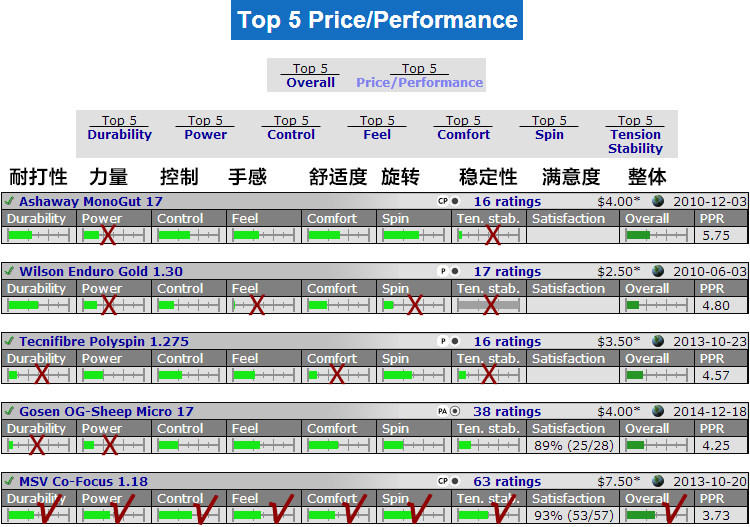Click the Top 5 Price/Performance blue heading

tap(377, 20)
